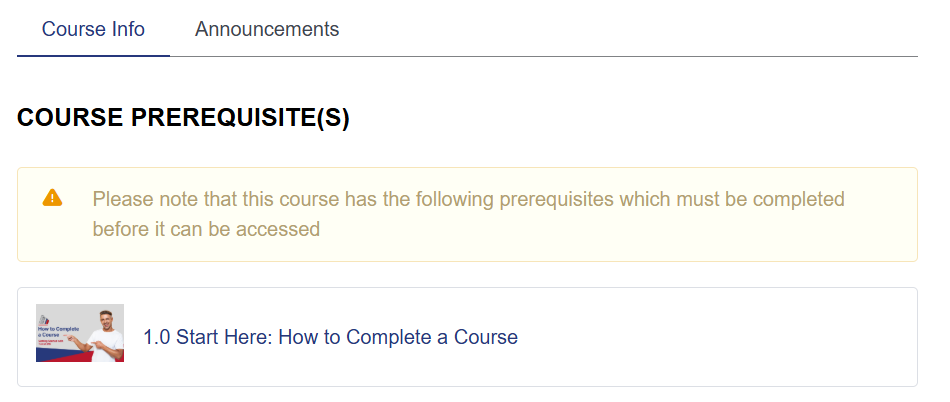
Task: Click "before it can be accessed" notice line
Action: click(206, 229)
